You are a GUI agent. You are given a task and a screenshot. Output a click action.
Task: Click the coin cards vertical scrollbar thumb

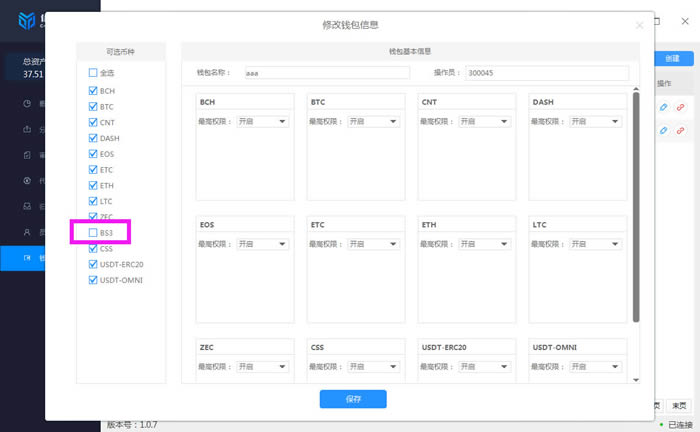636,207
